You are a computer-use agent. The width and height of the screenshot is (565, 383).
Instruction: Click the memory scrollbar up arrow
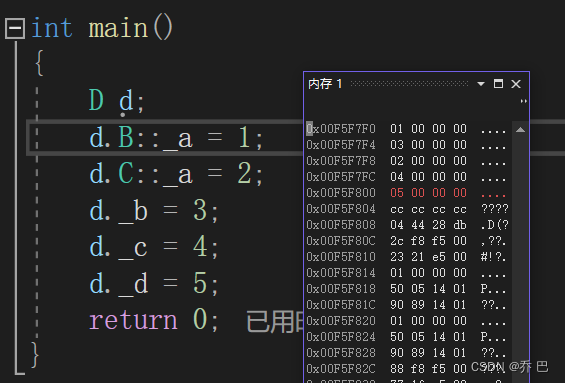click(520, 130)
